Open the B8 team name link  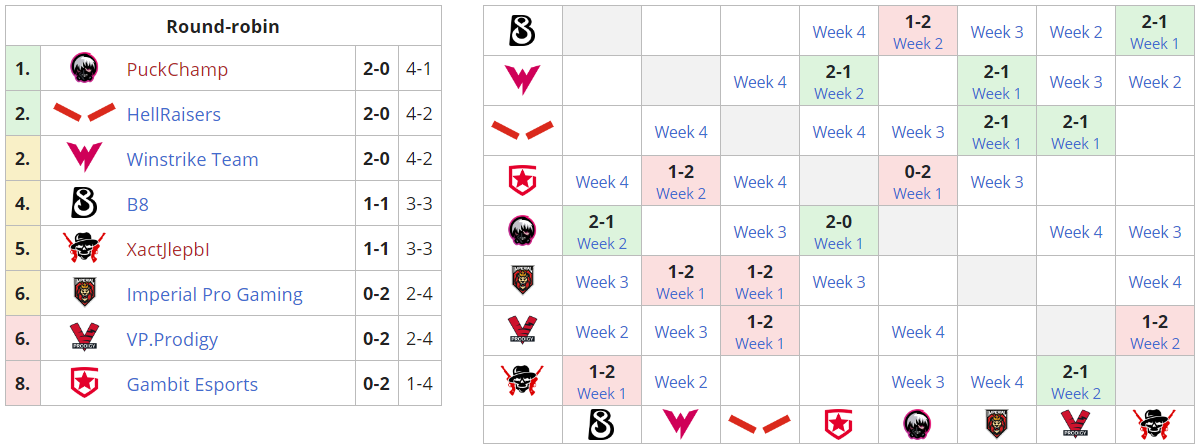pyautogui.click(x=138, y=204)
